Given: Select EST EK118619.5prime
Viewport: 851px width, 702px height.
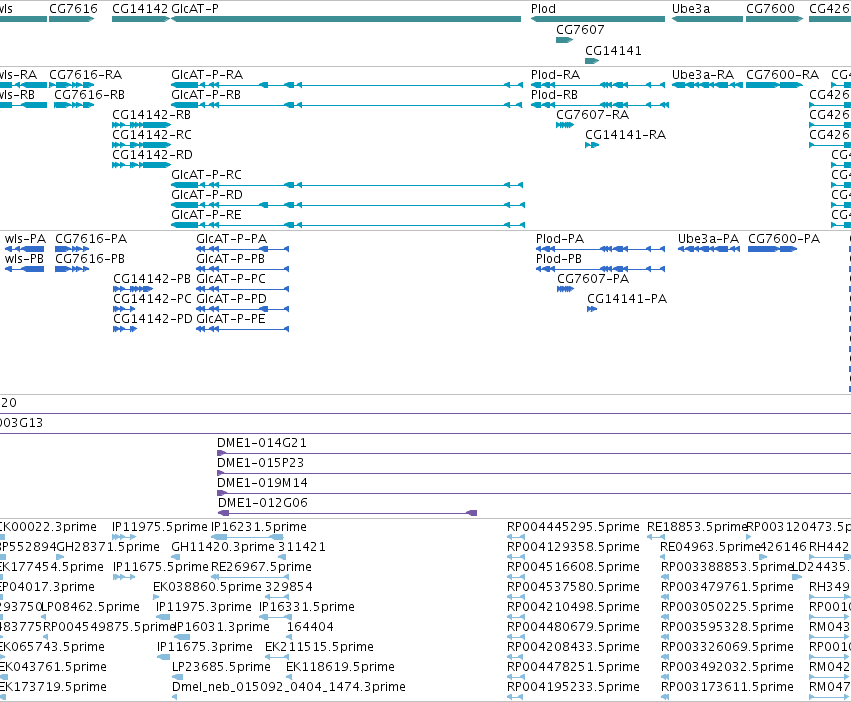Looking at the screenshot, I should click(x=341, y=667).
